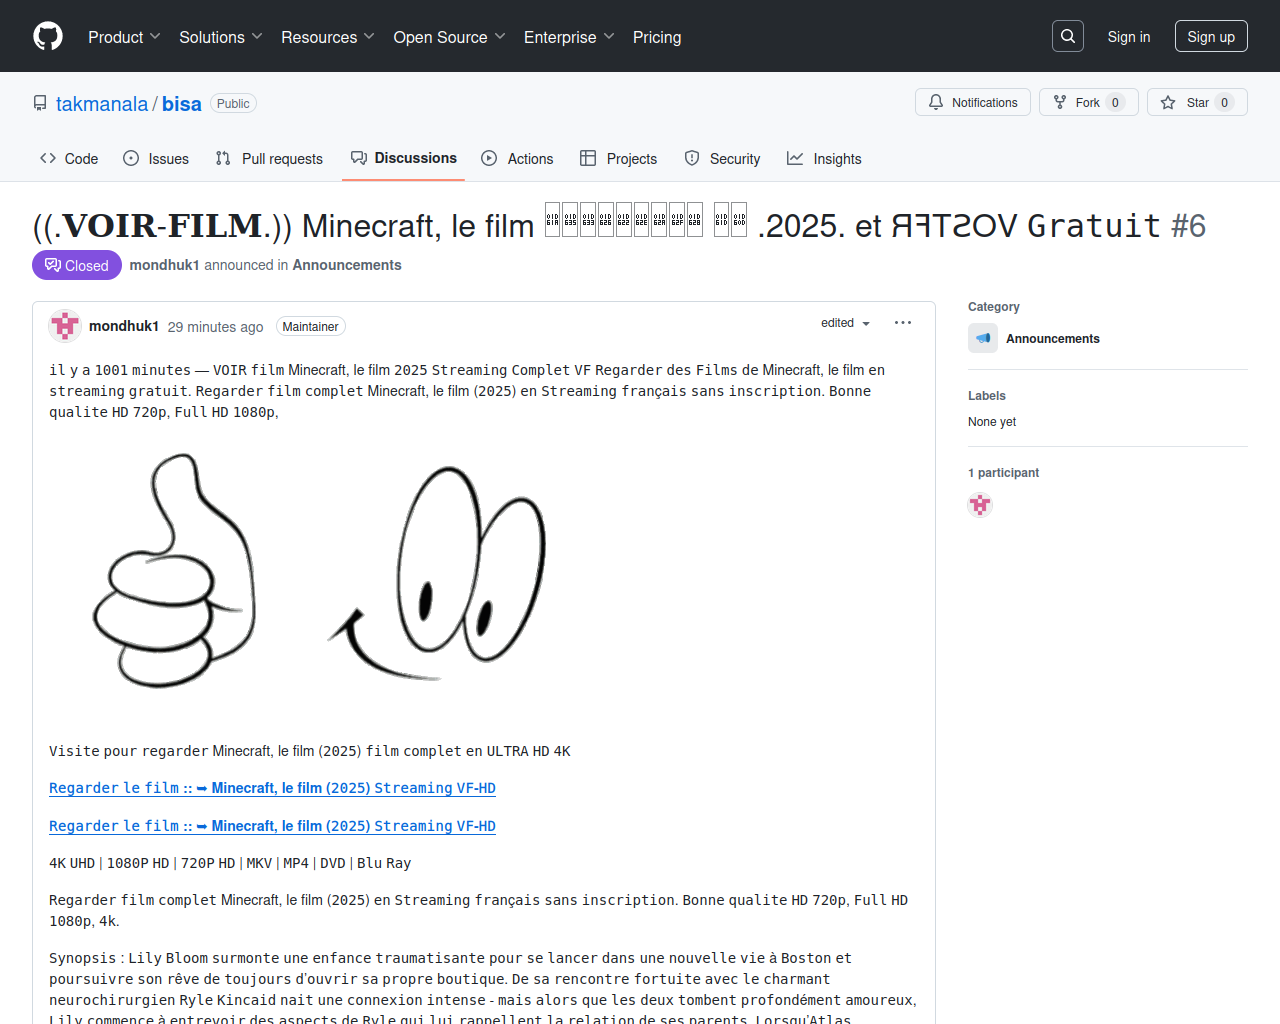Open the participant avatar in sidebar

click(x=980, y=505)
